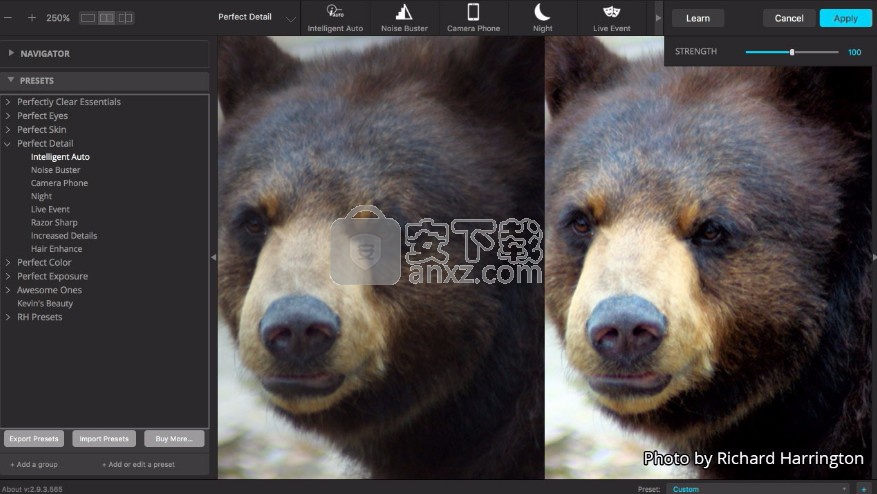
Task: Select the Hair Enhance preset
Action: point(56,249)
